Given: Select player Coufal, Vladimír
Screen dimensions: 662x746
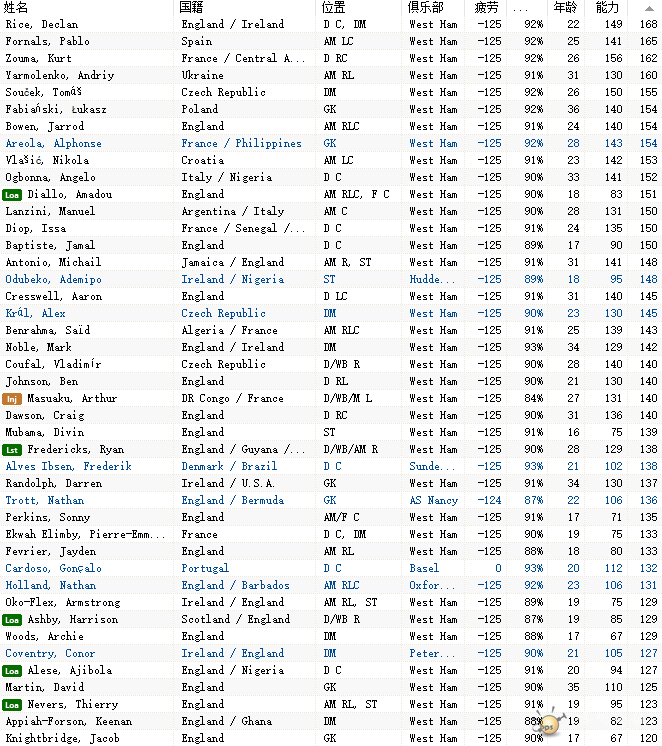Looking at the screenshot, I should pyautogui.click(x=53, y=364).
